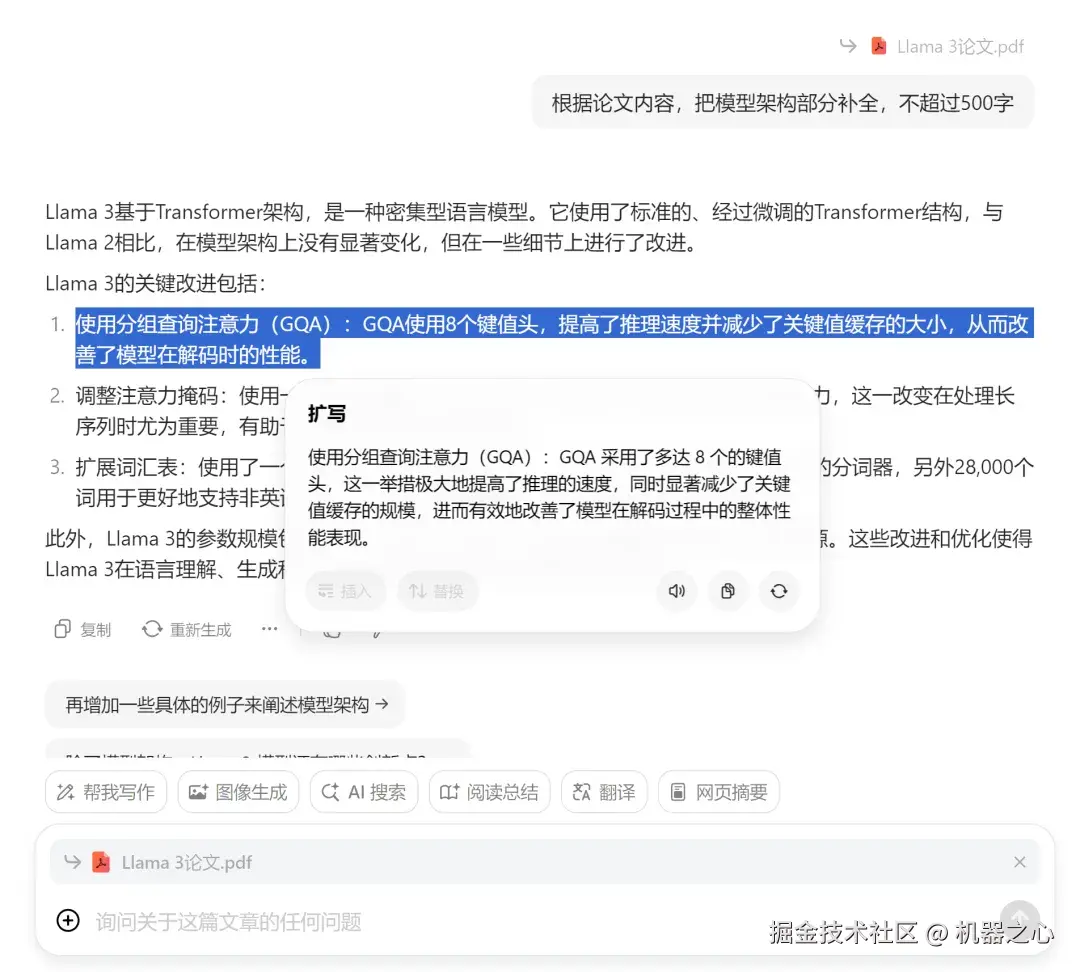
Task: Select the 帮我写作 writing assistant
Action: pyautogui.click(x=106, y=791)
